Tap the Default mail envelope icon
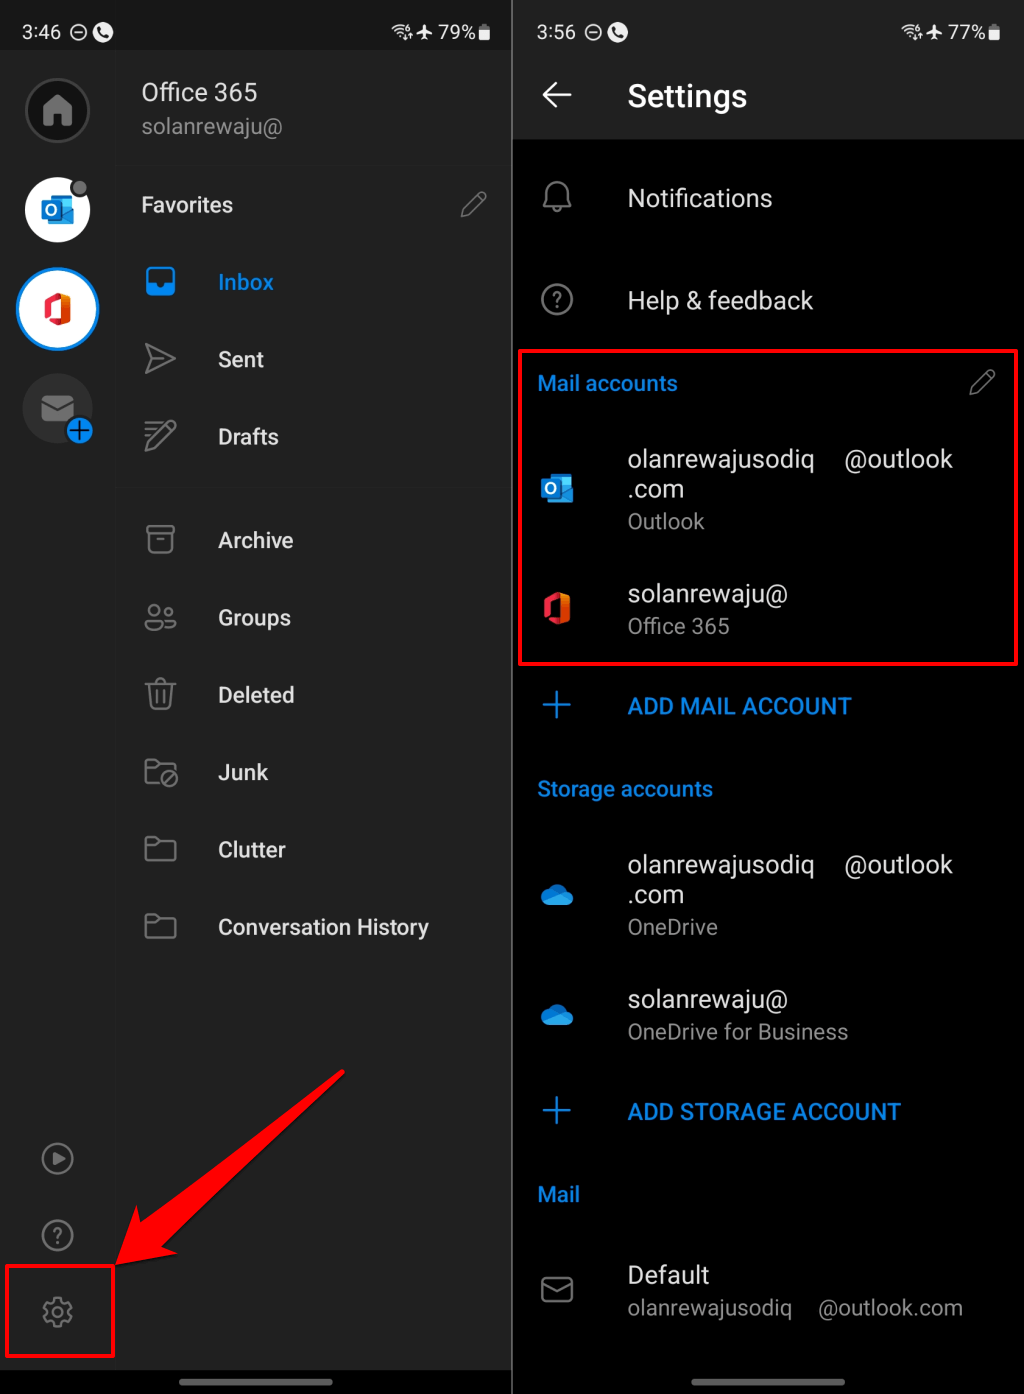This screenshot has height=1394, width=1024. click(x=557, y=1290)
